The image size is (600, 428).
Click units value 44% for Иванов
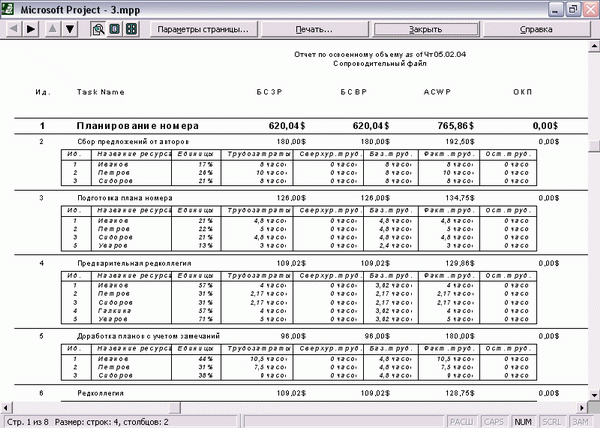[205, 359]
